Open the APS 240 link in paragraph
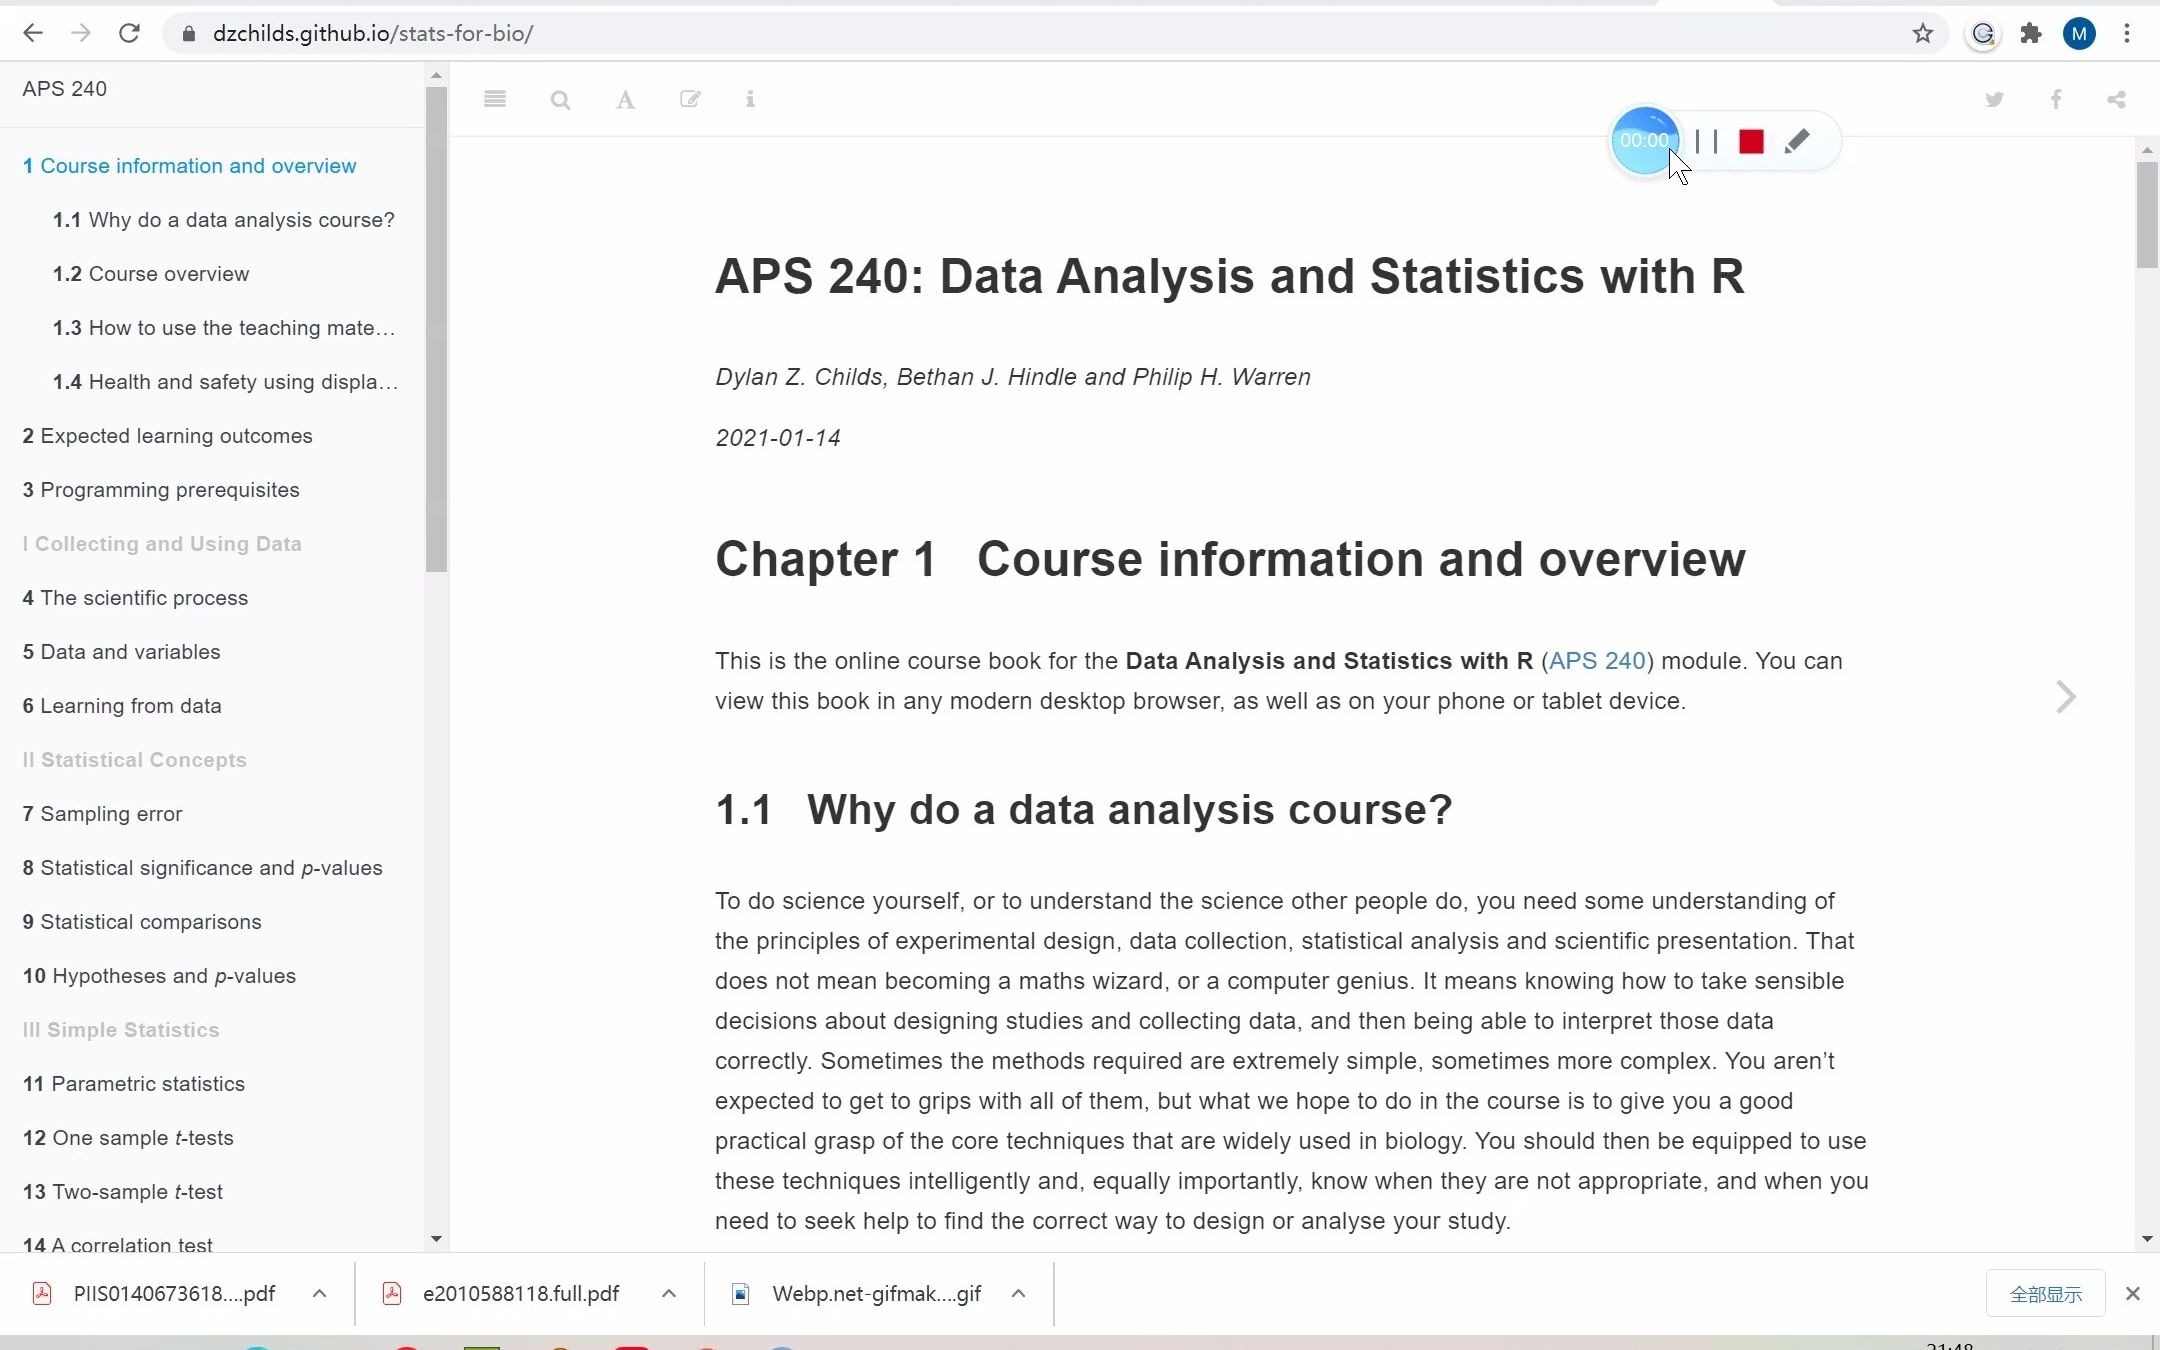Screen dimensions: 2160x1350 [x=1597, y=661]
